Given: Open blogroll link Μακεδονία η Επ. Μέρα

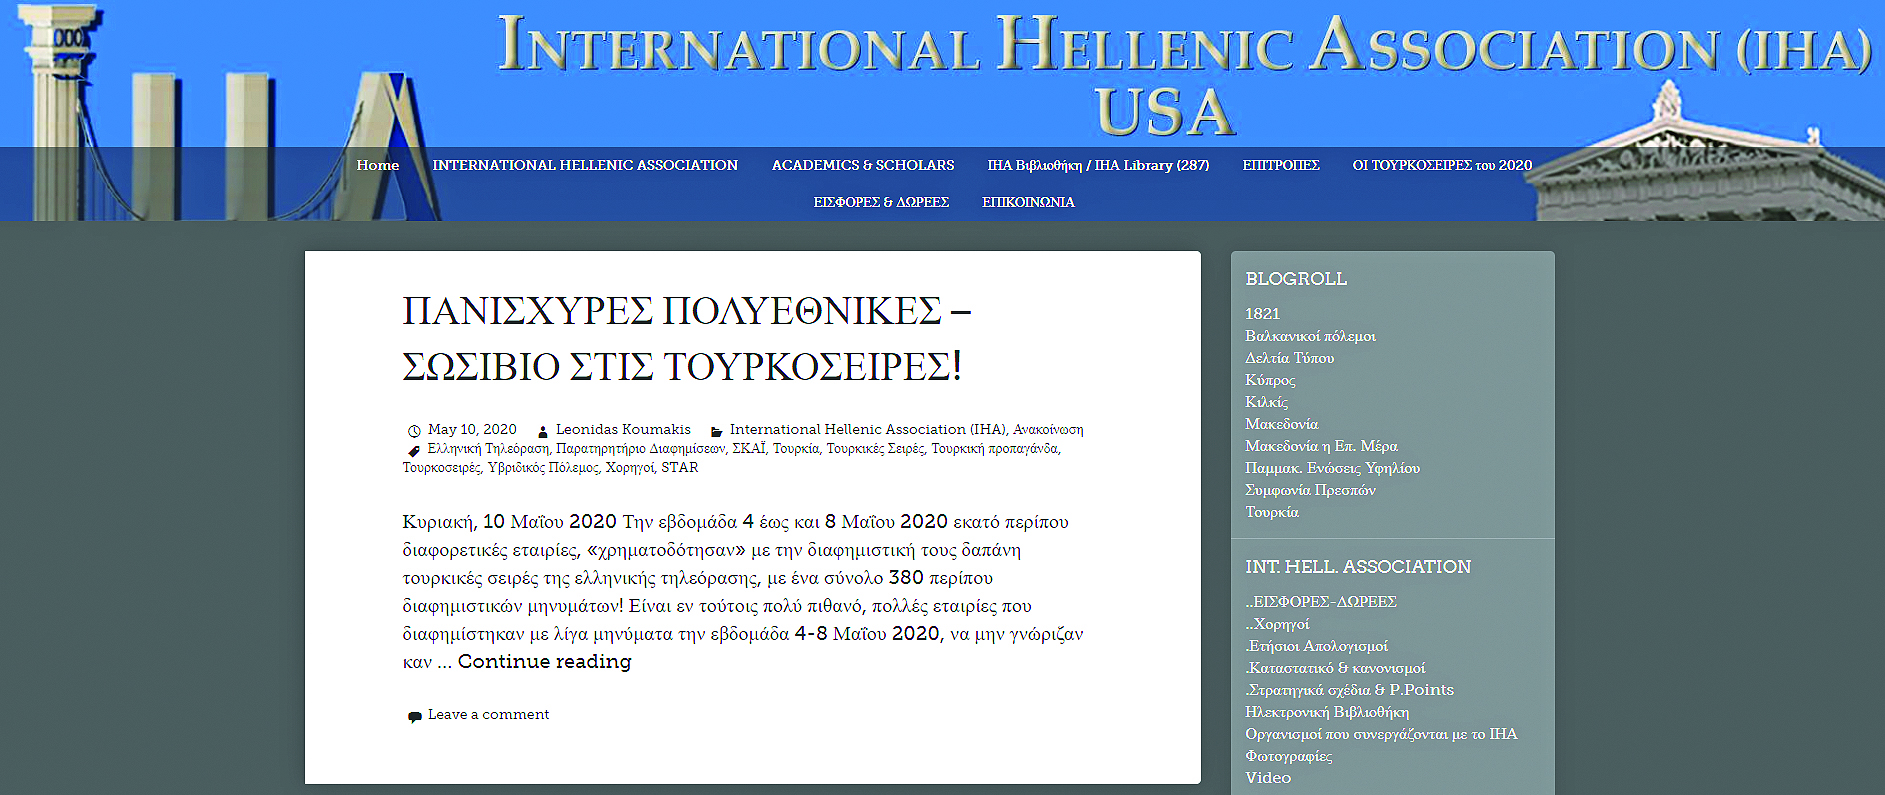Looking at the screenshot, I should [1321, 445].
